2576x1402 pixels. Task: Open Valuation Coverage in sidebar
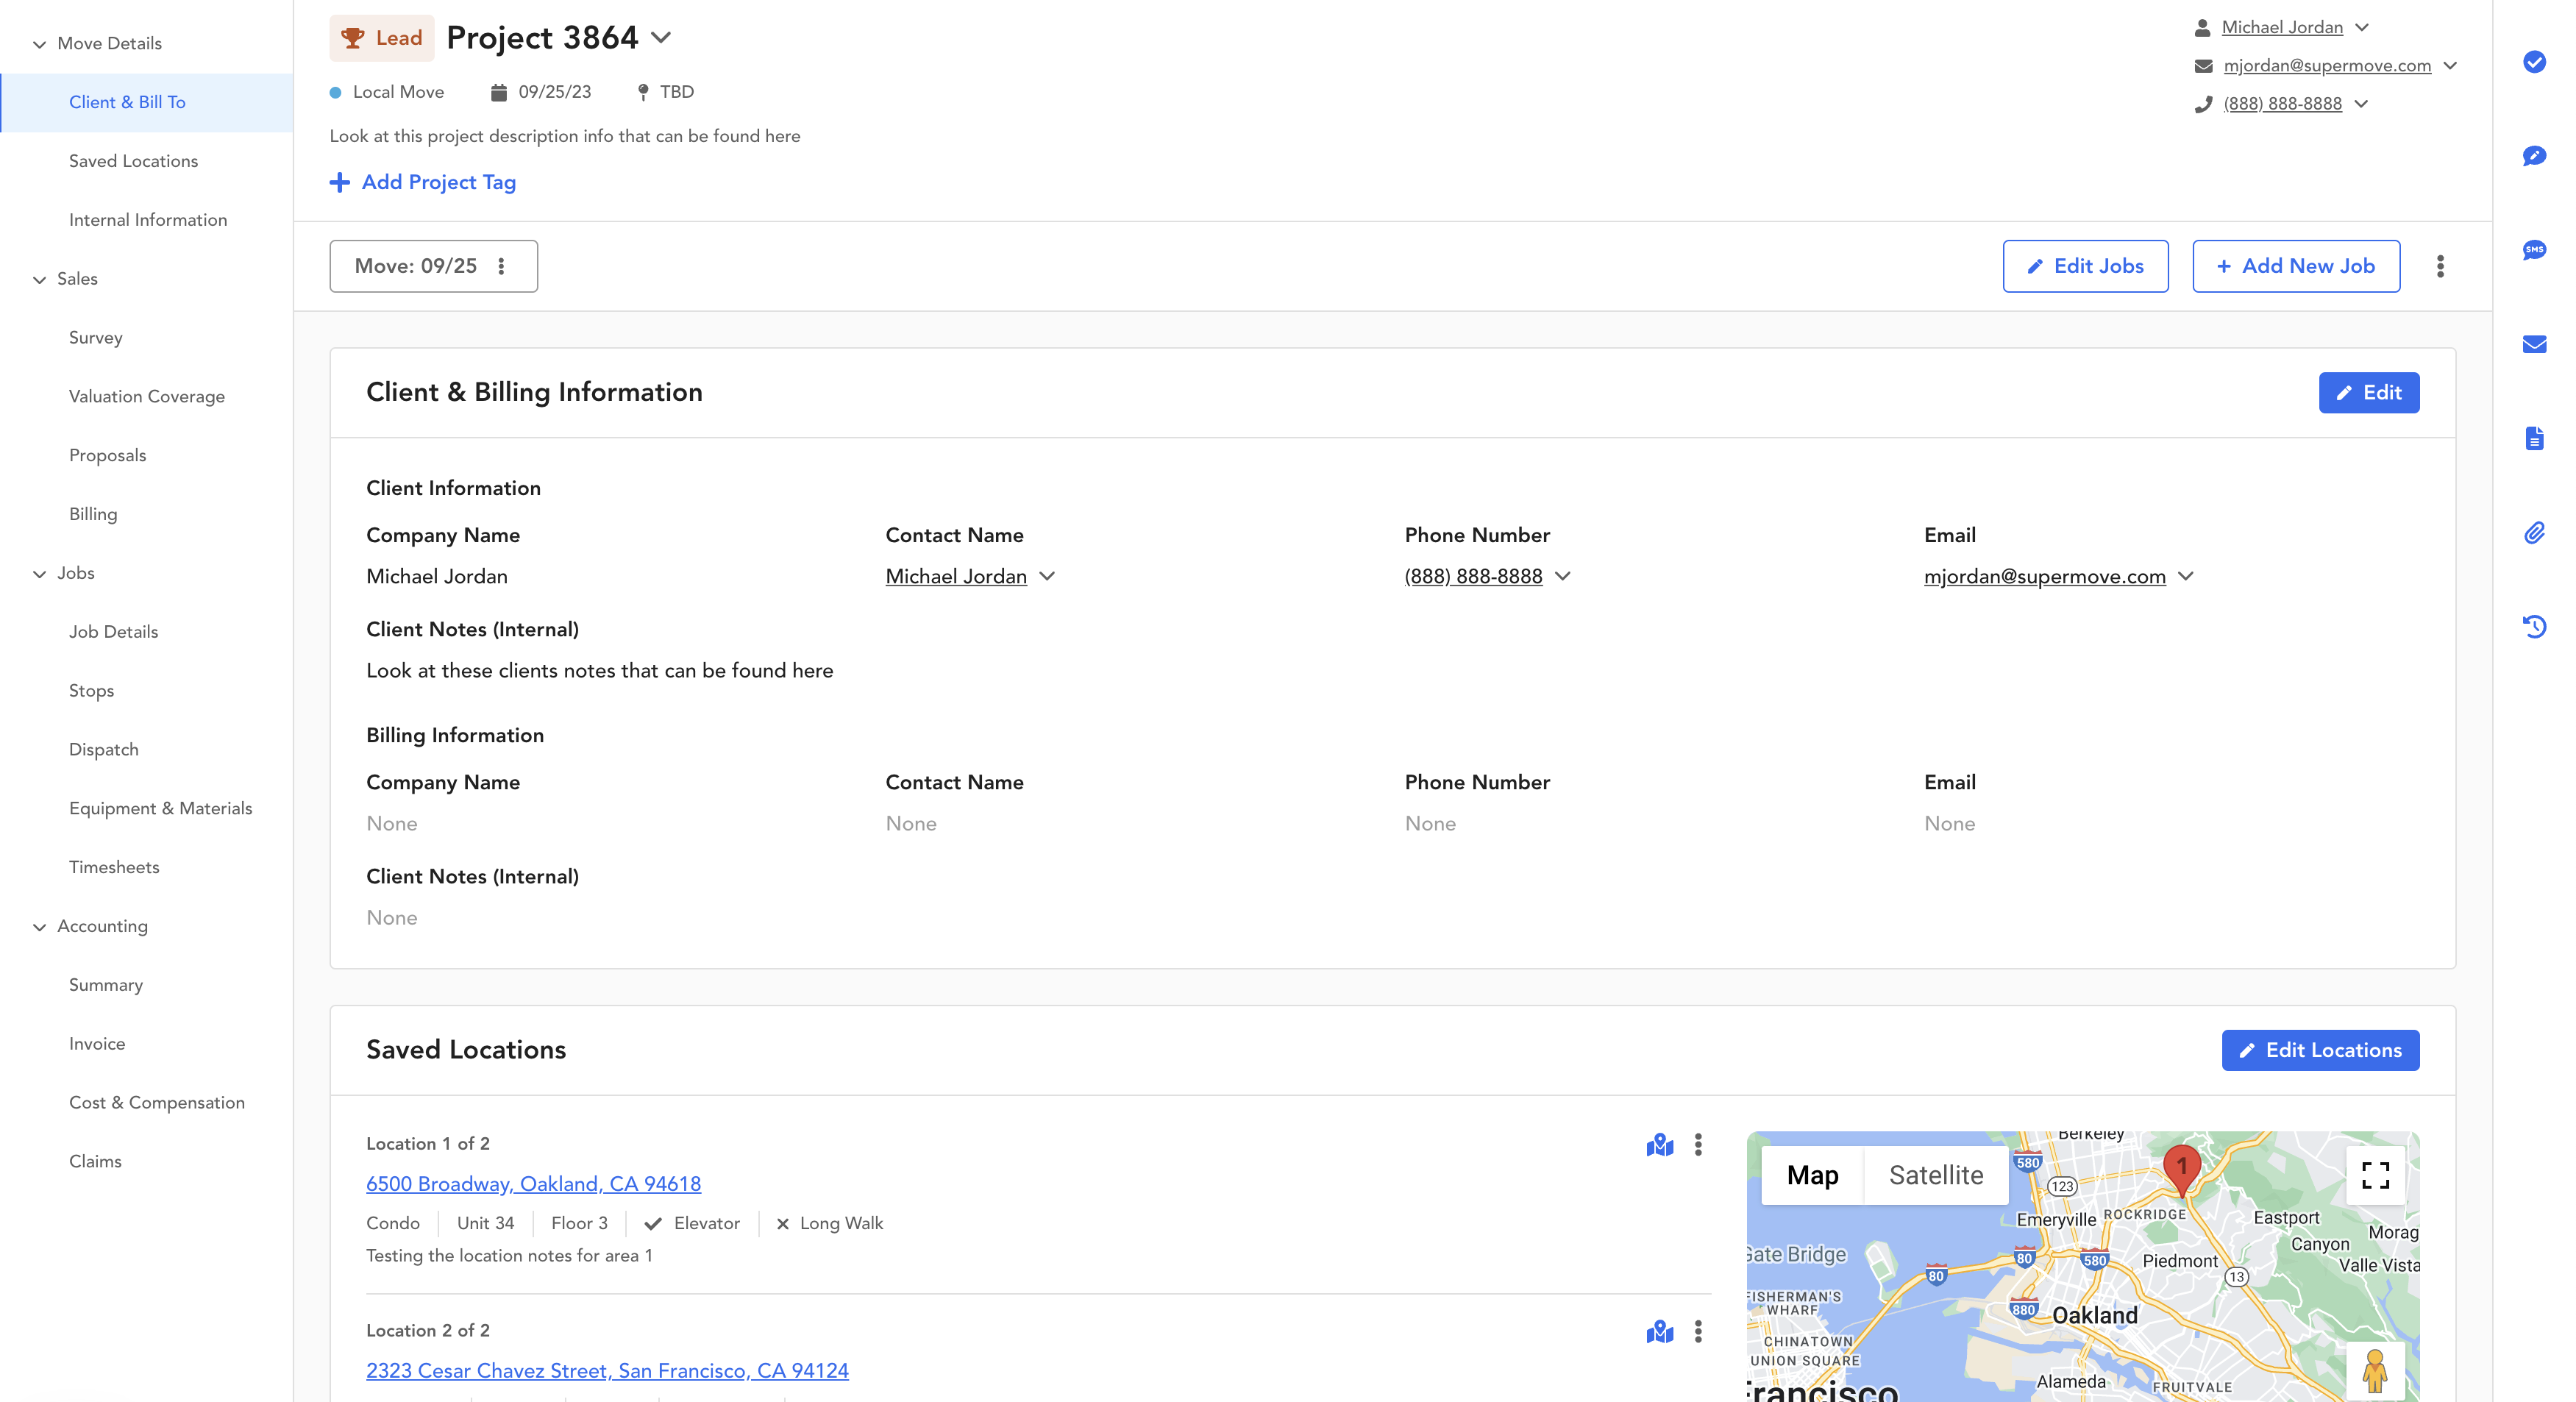[147, 397]
